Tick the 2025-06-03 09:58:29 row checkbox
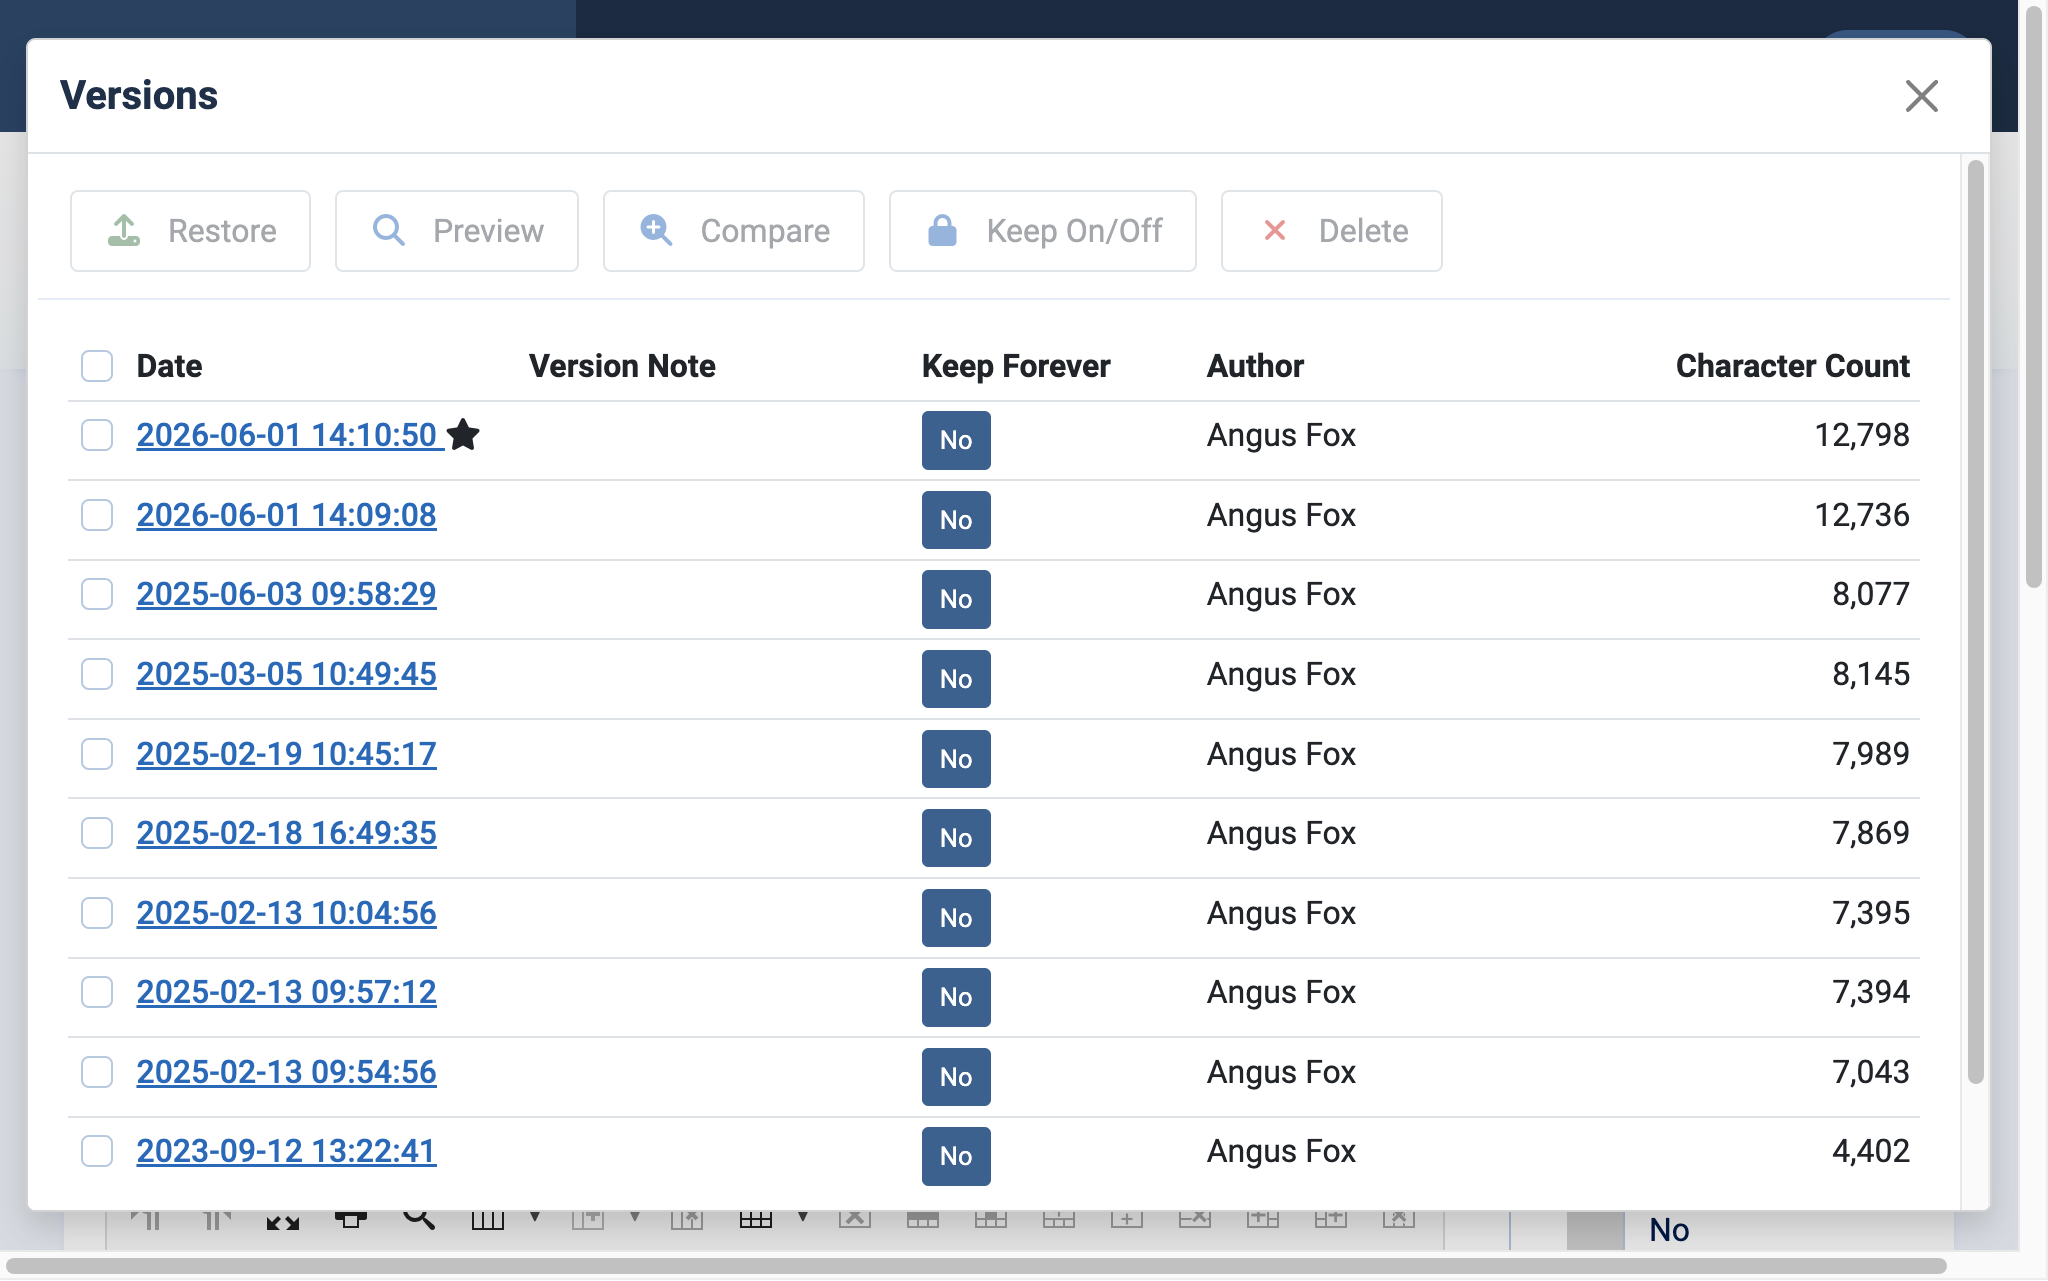 [97, 594]
